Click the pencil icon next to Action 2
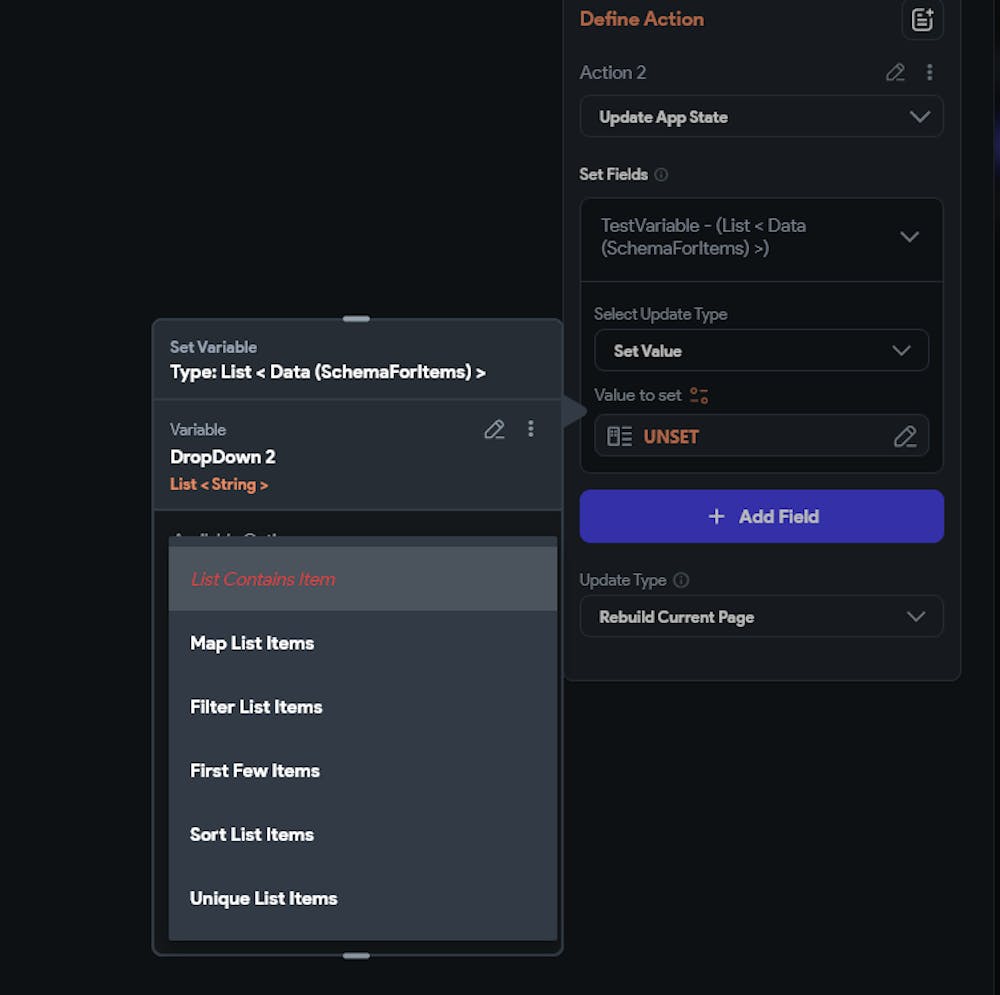This screenshot has width=1000, height=995. point(895,72)
